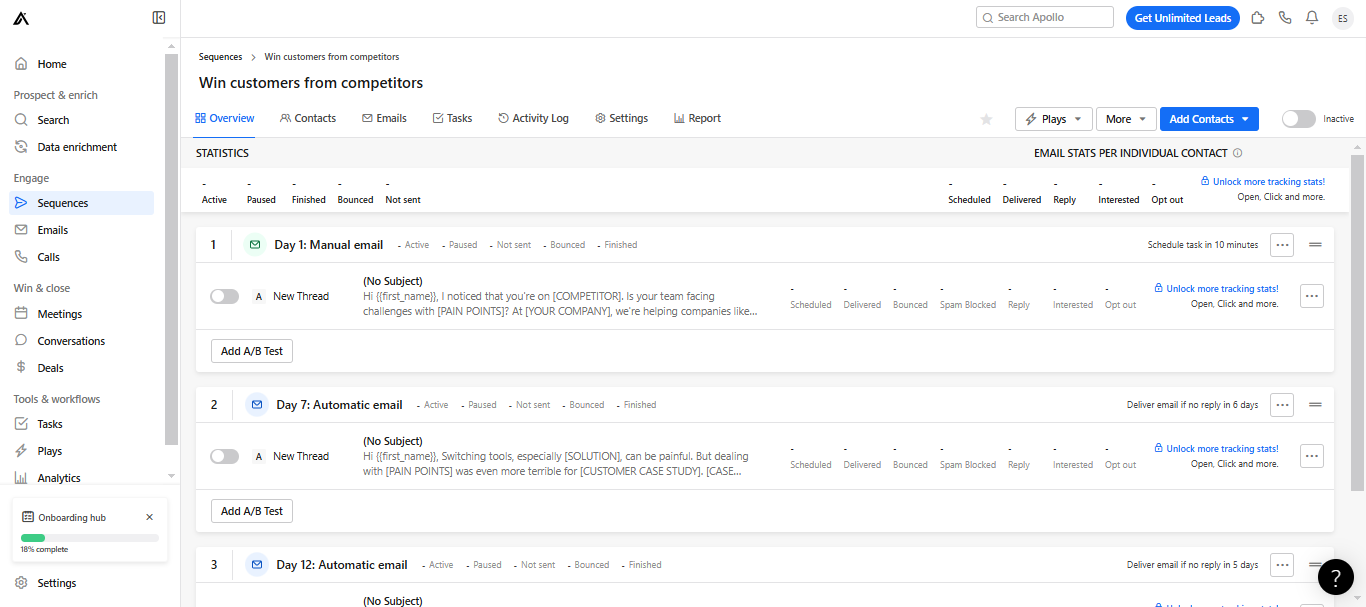Collapse the left sidebar panel
Viewport: 1366px width, 607px height.
pos(159,17)
